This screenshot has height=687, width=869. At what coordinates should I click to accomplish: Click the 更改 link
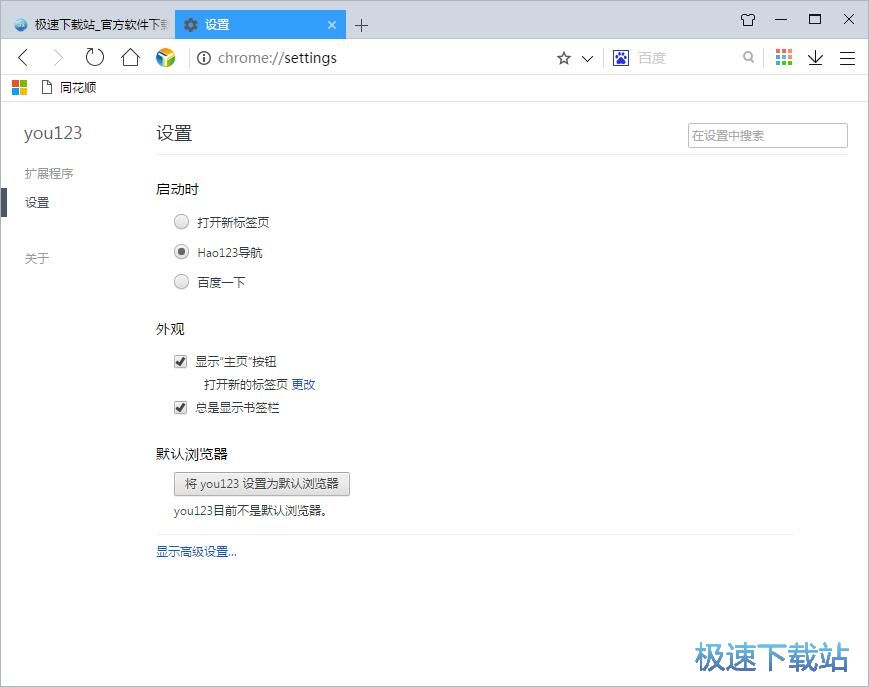click(x=303, y=384)
